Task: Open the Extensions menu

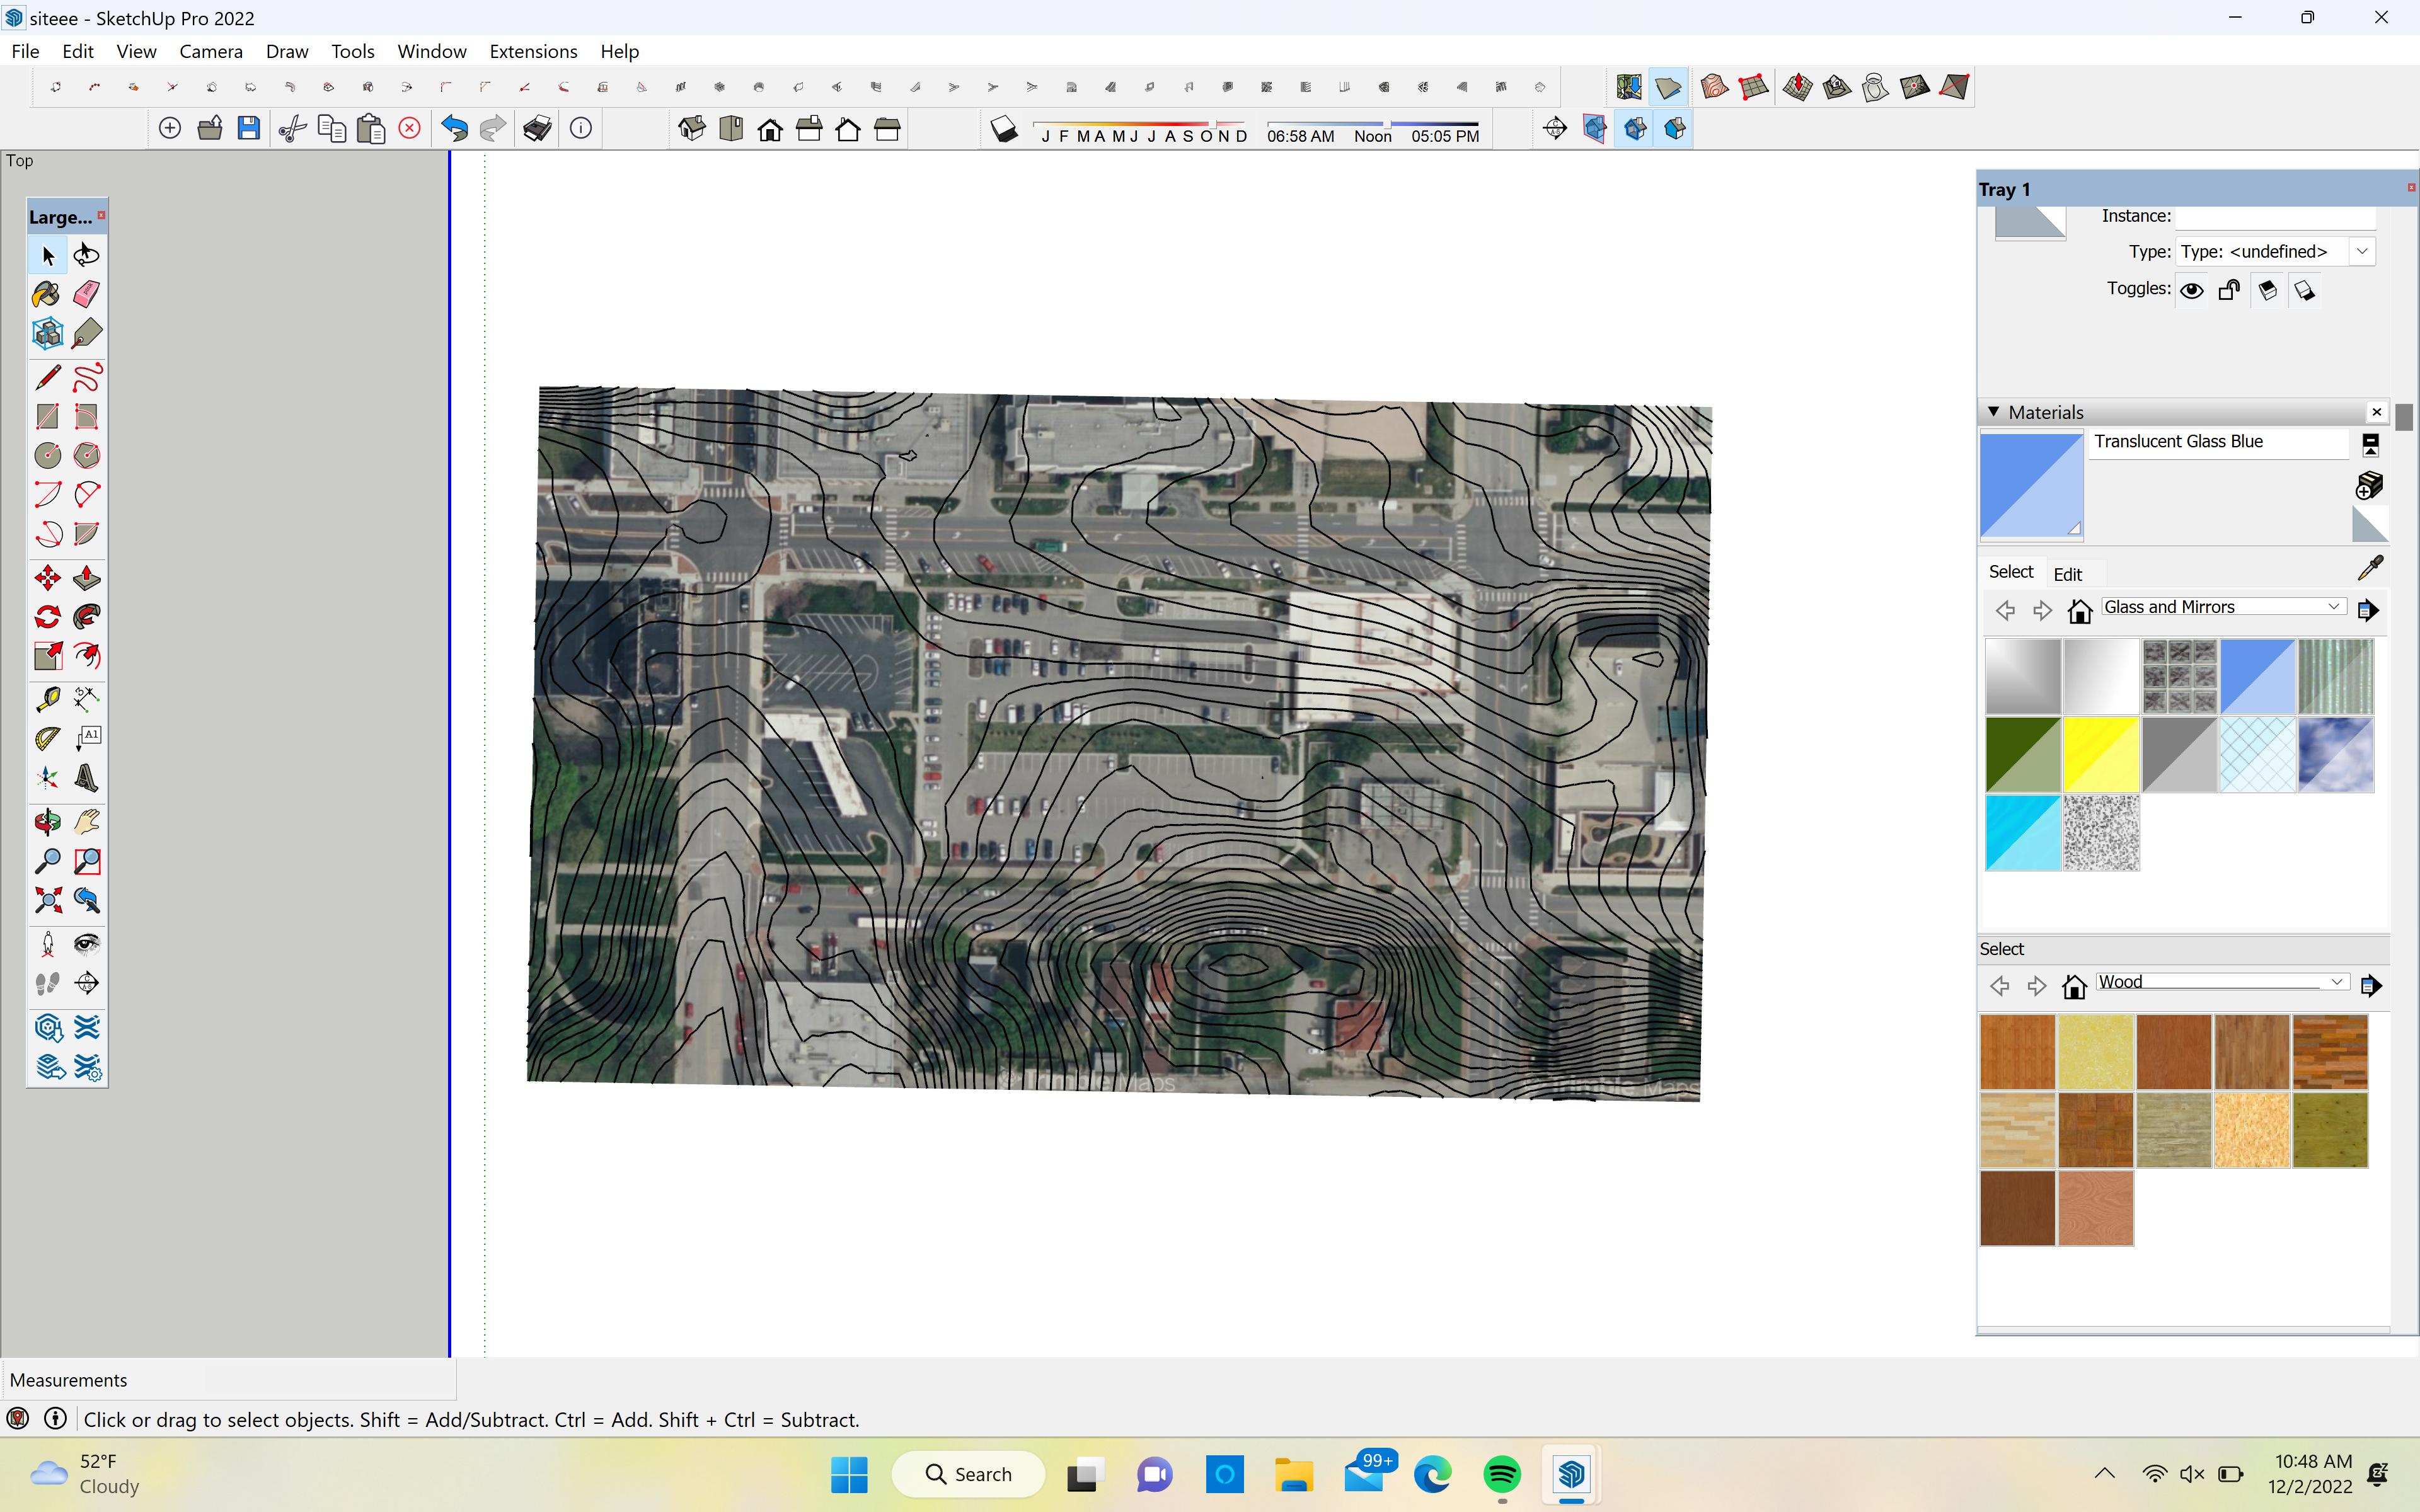Action: (x=533, y=51)
